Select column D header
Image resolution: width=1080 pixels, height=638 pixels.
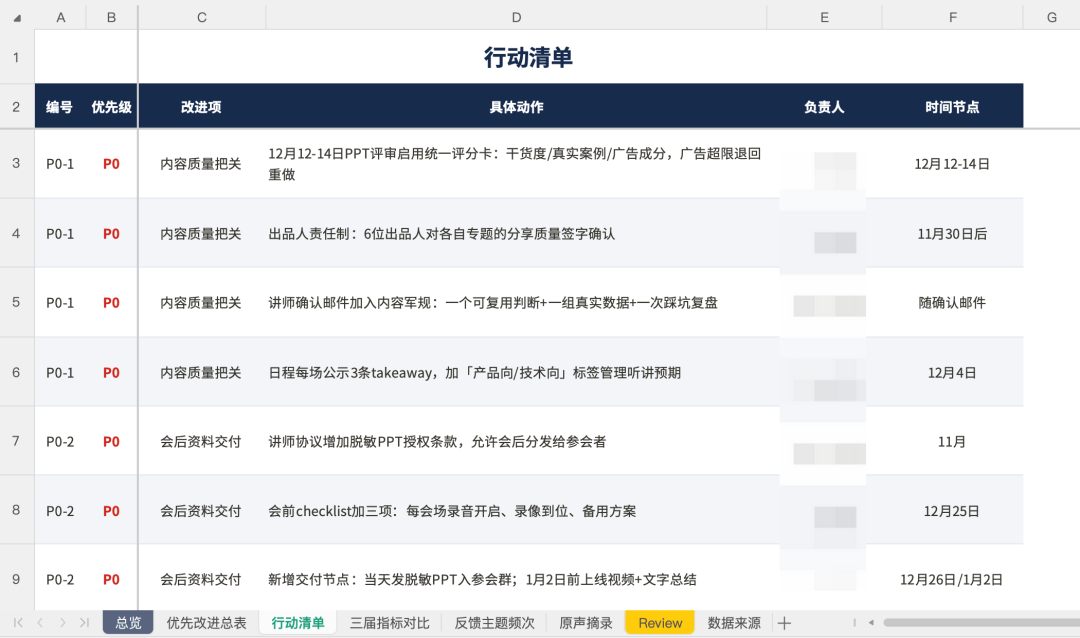[x=516, y=17]
